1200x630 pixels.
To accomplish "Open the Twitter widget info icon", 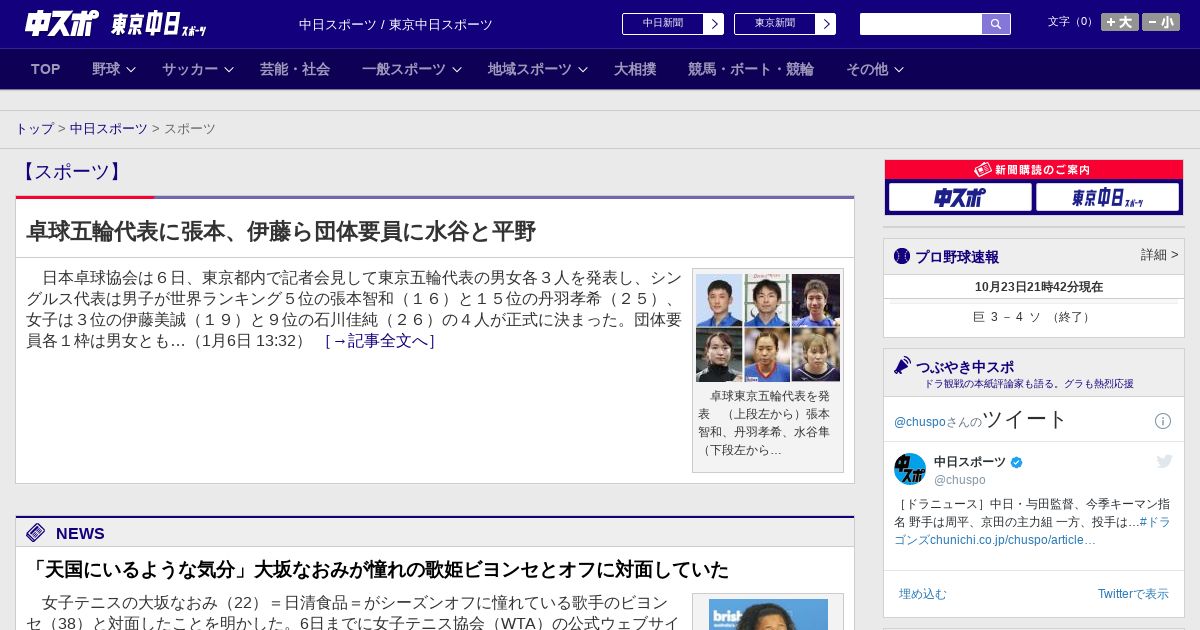I will point(1163,421).
